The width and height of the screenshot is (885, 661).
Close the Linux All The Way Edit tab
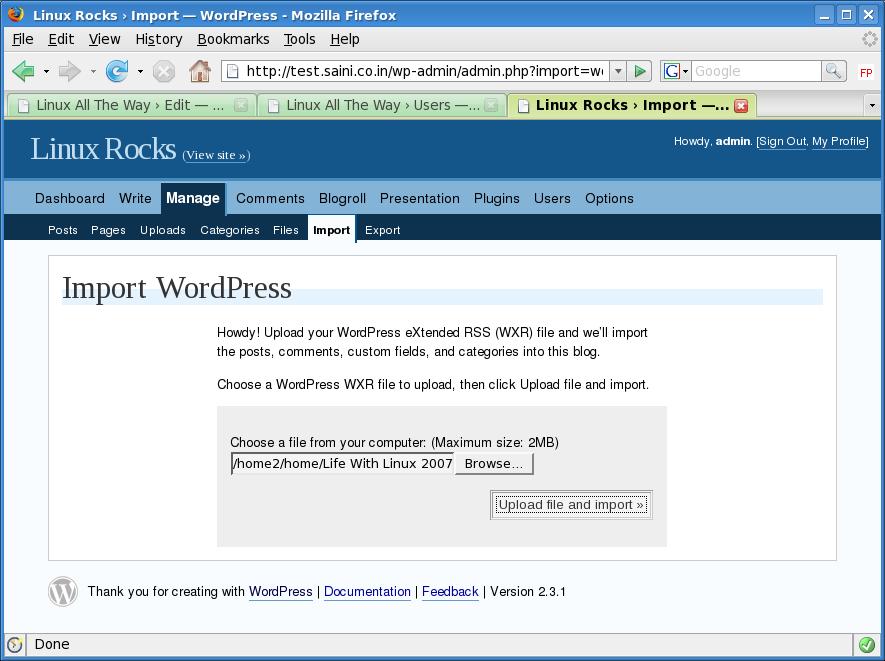pos(241,106)
